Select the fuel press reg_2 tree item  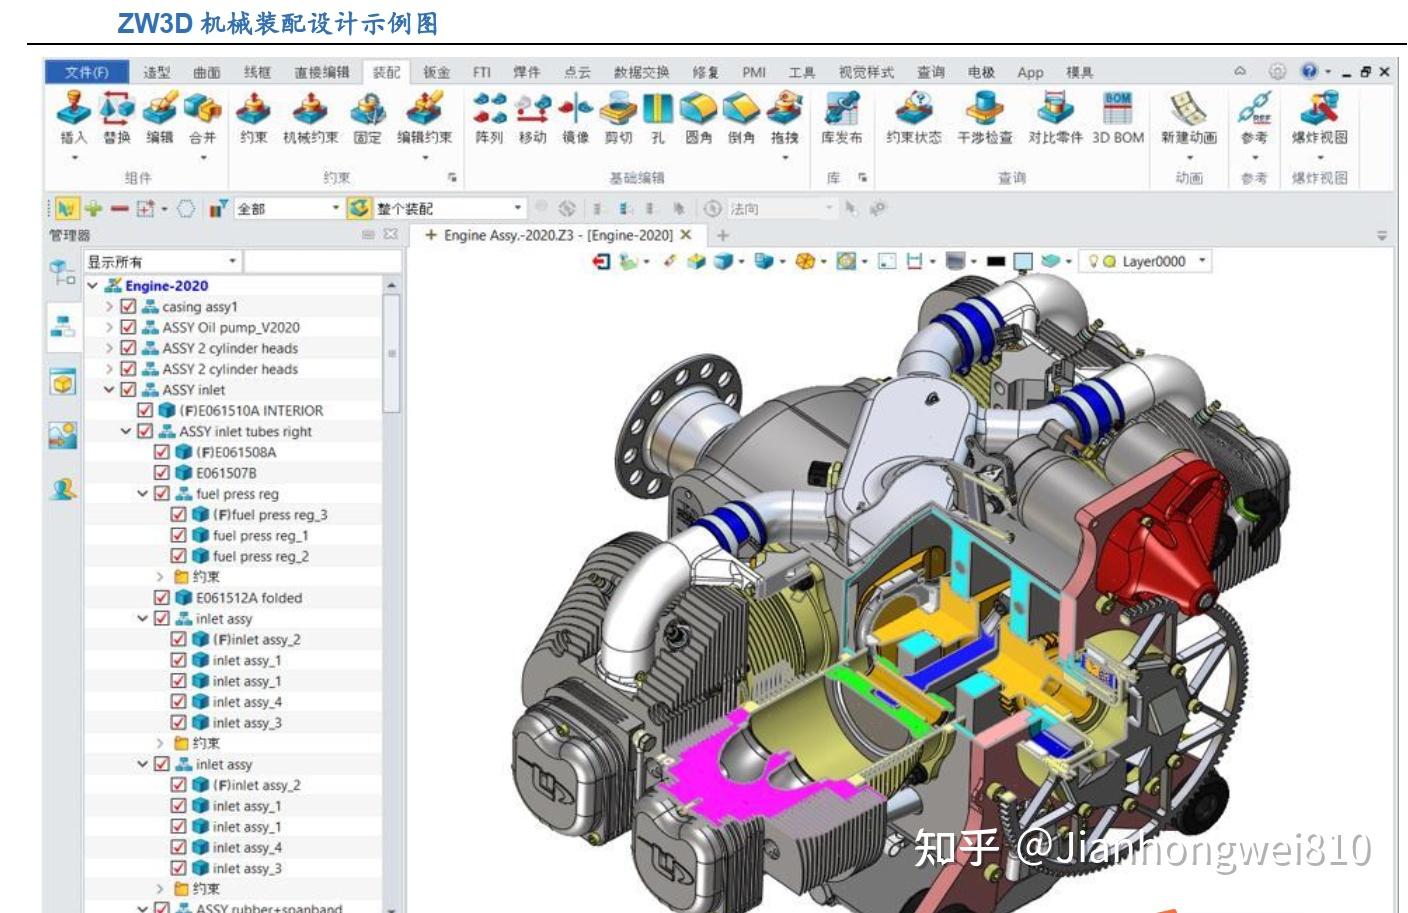[x=261, y=556]
